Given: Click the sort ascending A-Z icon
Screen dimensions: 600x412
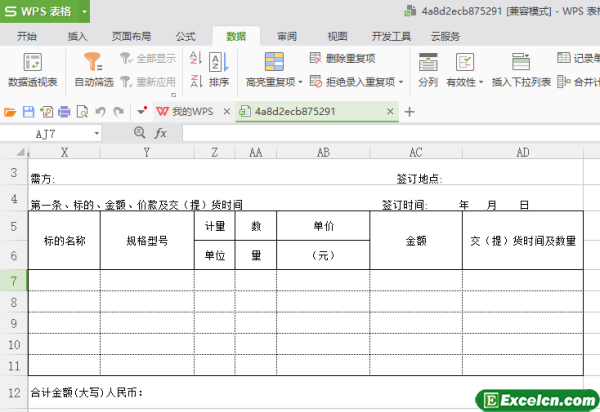Looking at the screenshot, I should point(195,59).
